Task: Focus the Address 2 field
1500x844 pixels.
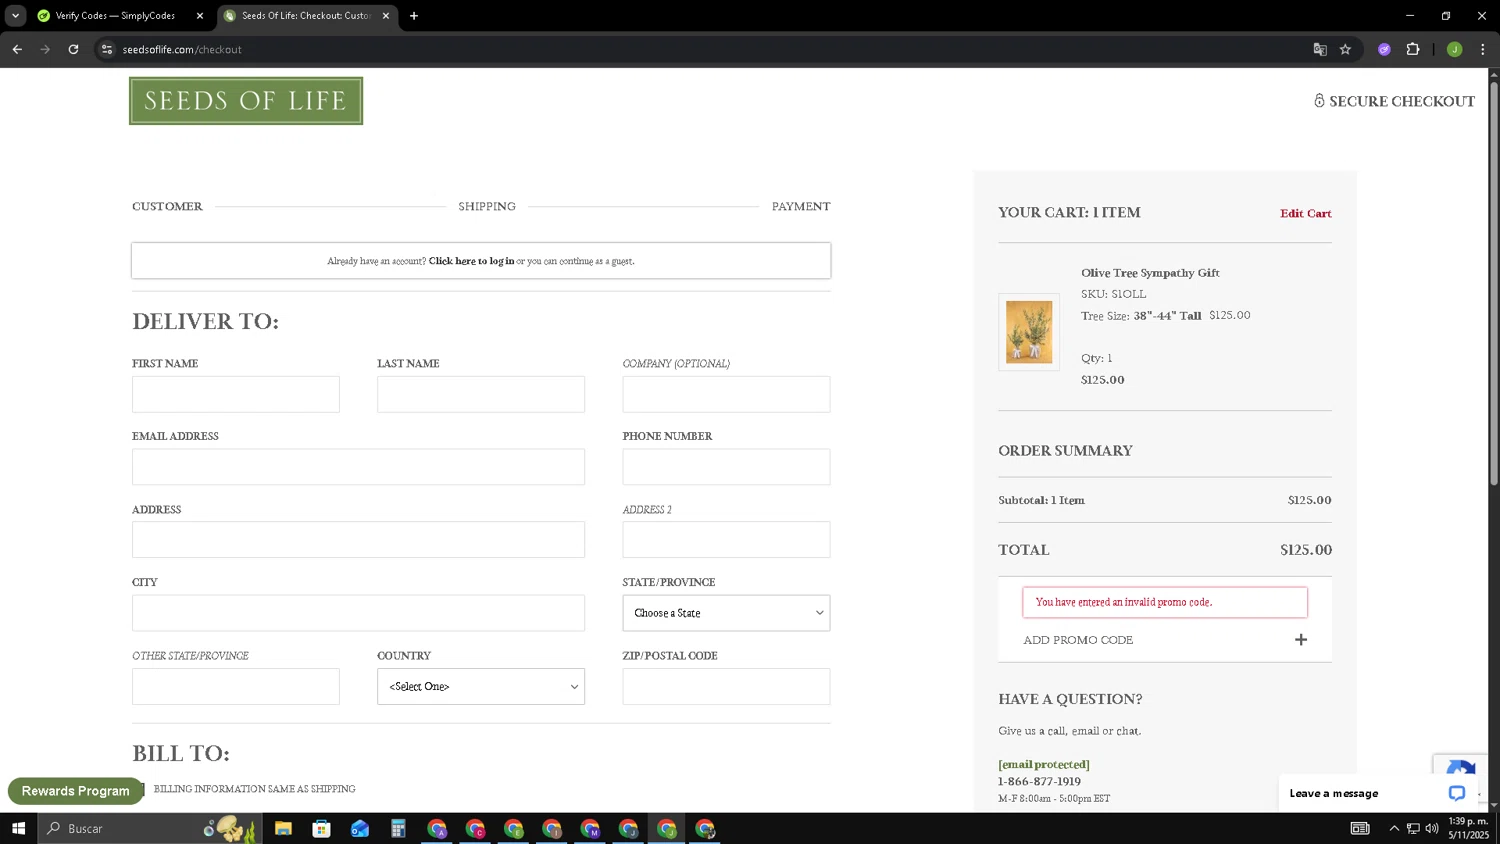Action: coord(726,540)
